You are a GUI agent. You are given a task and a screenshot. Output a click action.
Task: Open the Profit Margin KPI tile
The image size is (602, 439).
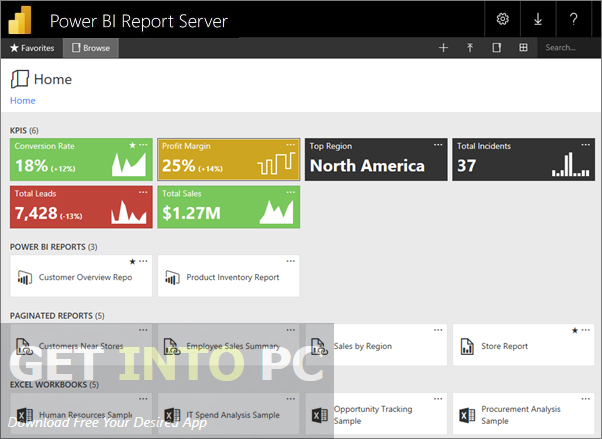(228, 159)
